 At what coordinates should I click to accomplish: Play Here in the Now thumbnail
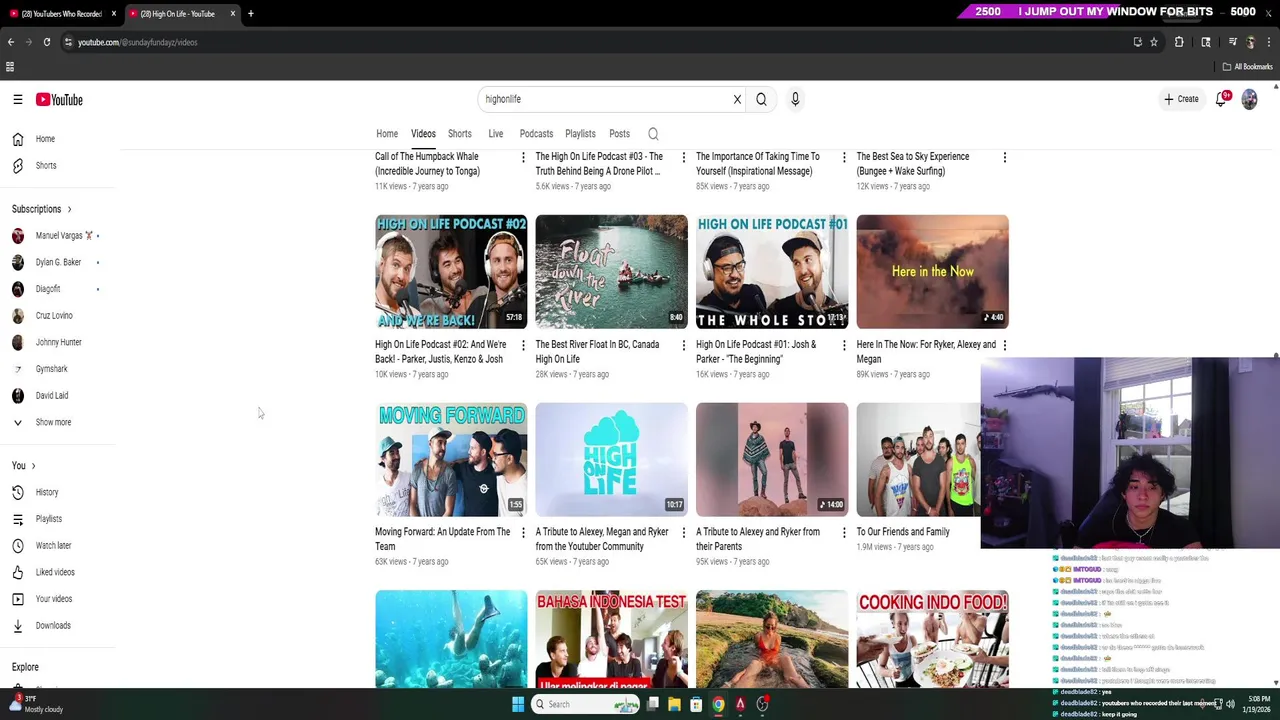pos(932,272)
